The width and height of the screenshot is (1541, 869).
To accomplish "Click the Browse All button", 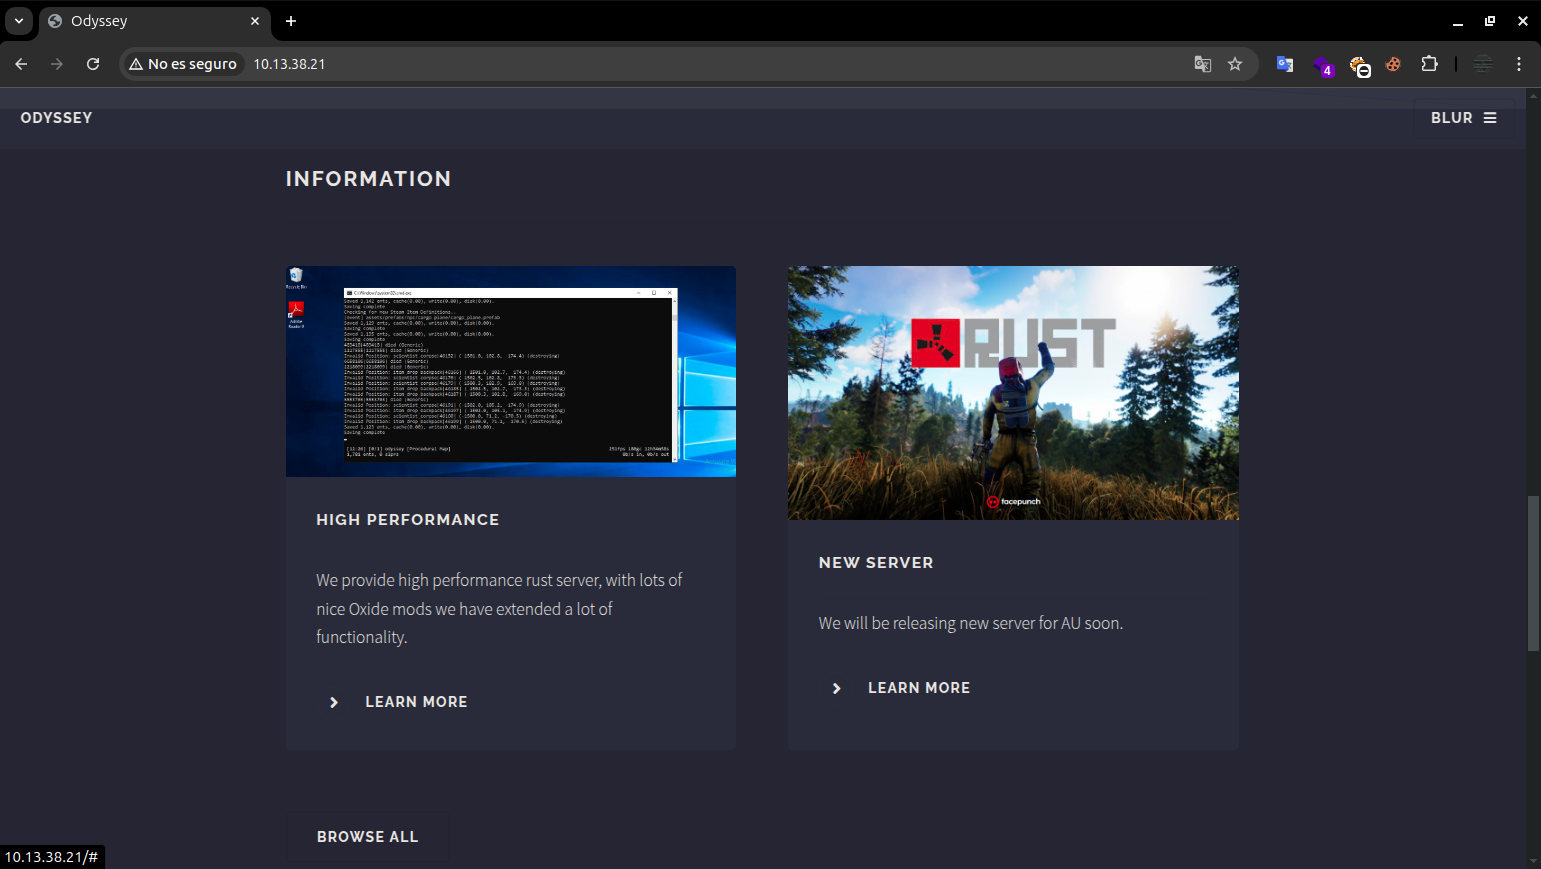I will (x=367, y=837).
